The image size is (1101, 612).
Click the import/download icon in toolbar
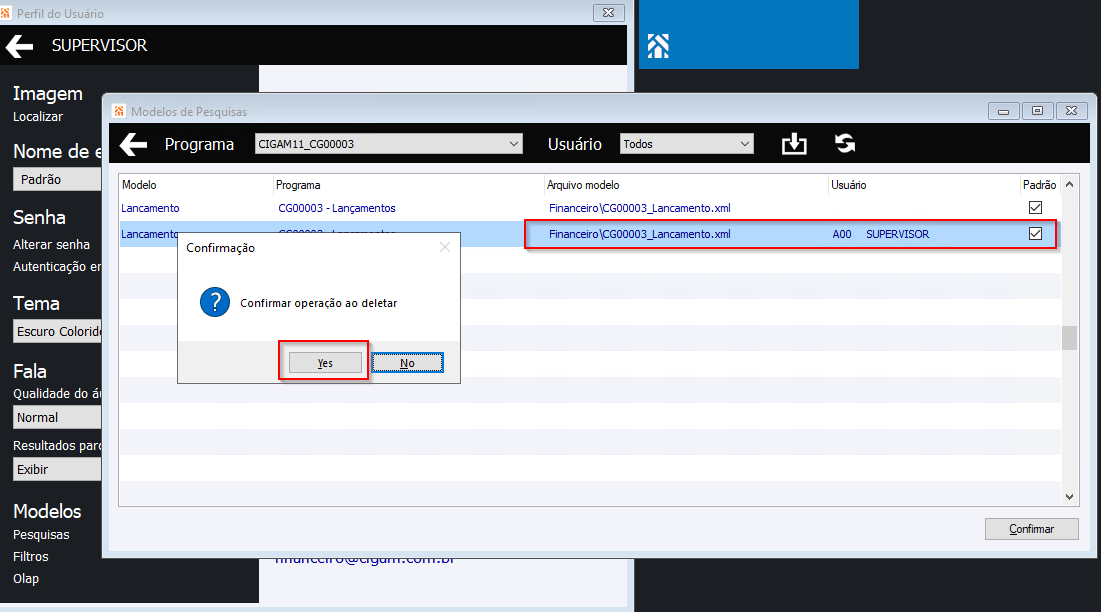click(794, 144)
